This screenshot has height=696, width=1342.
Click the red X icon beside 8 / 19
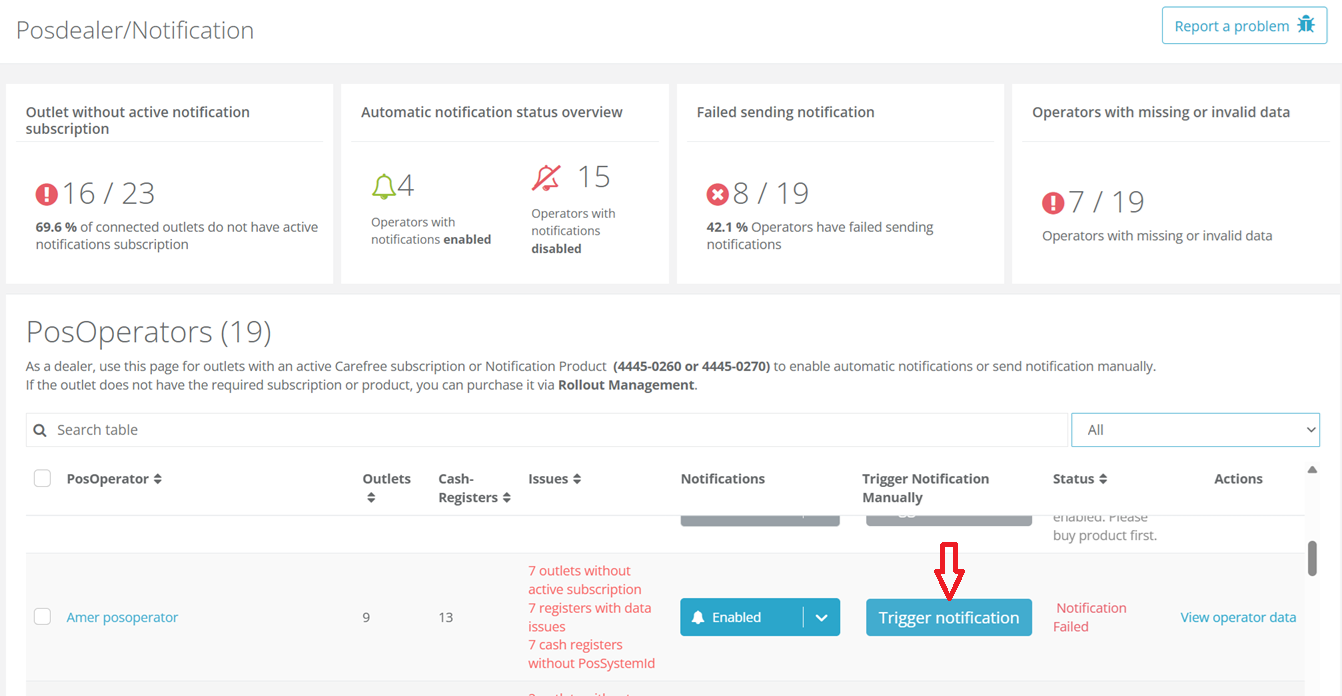717,194
